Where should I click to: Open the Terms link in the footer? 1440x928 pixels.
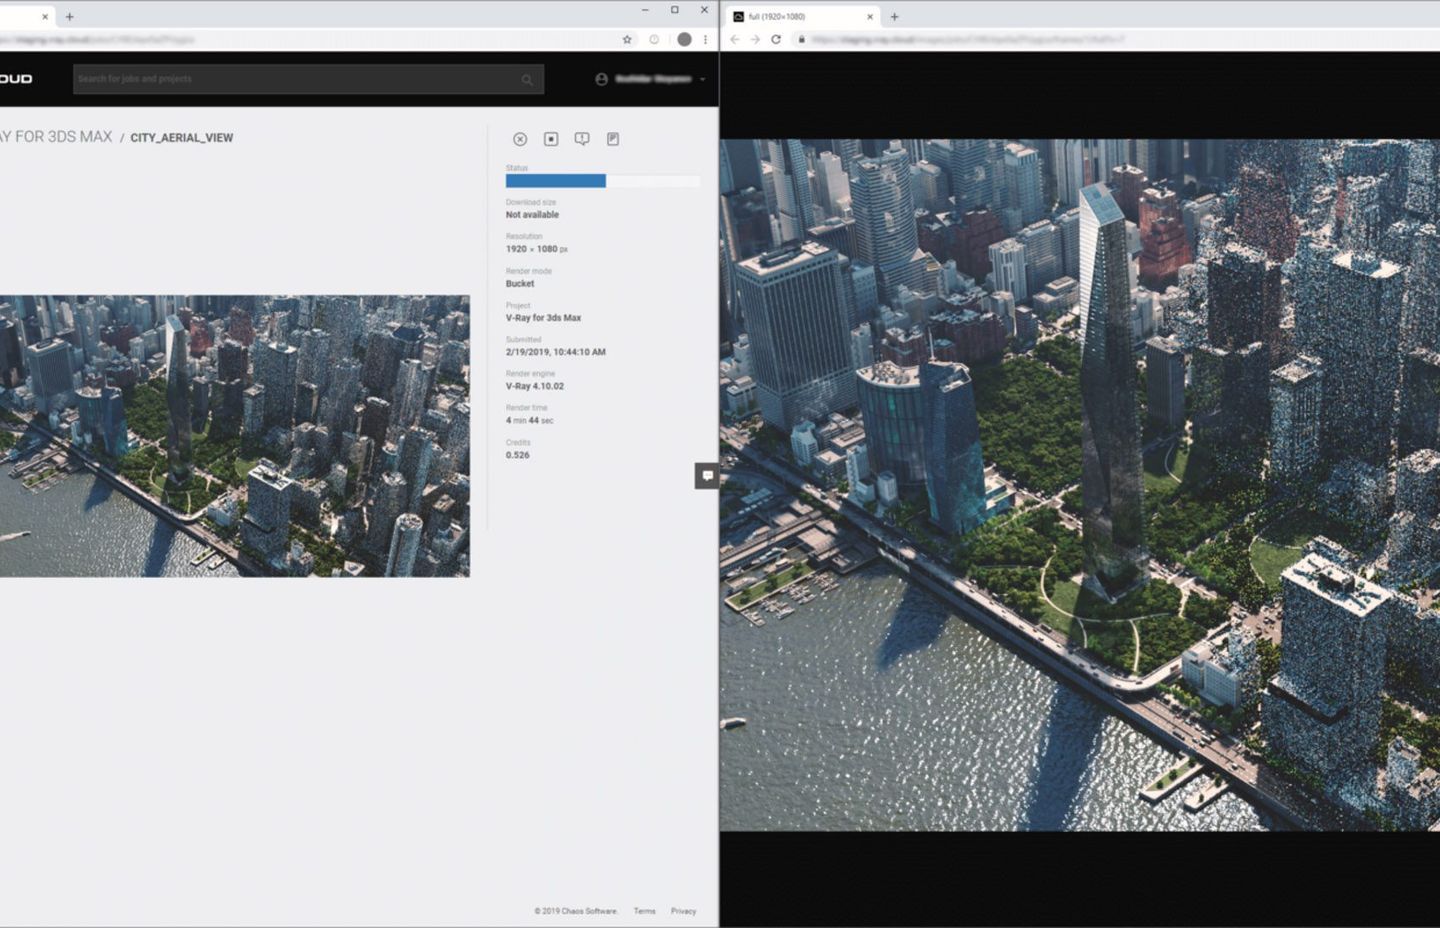(645, 911)
